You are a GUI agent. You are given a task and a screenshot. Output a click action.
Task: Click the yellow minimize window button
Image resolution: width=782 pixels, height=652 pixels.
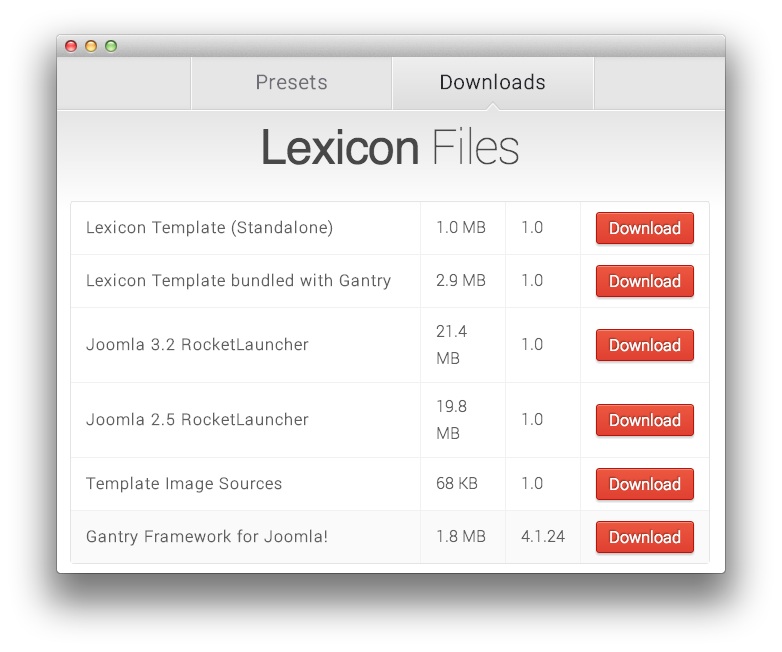[x=91, y=46]
